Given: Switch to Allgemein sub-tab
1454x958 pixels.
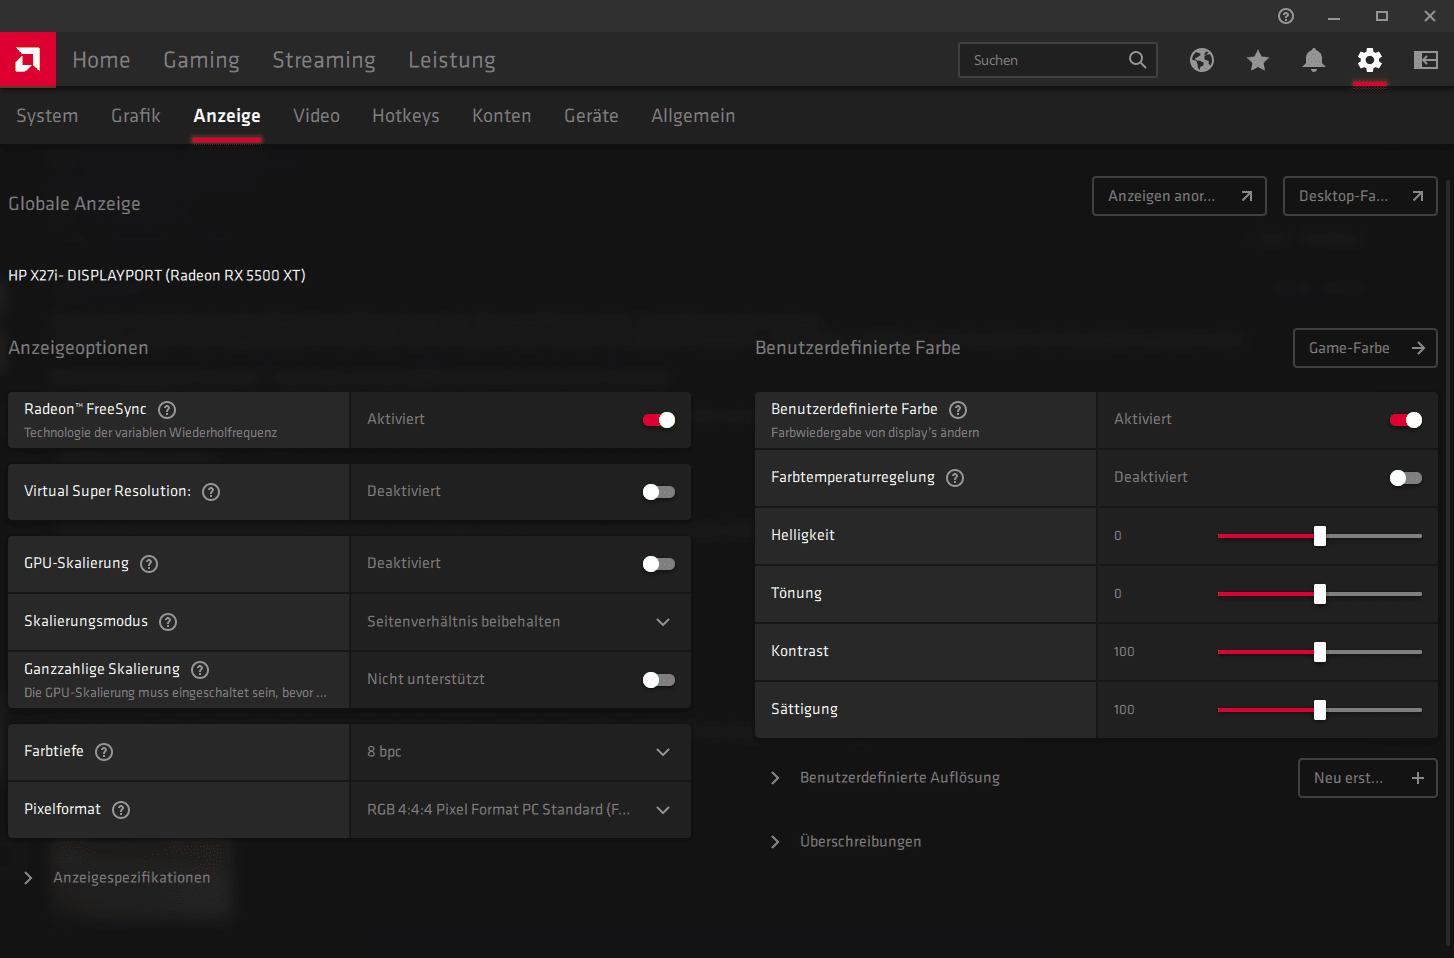Looking at the screenshot, I should pyautogui.click(x=693, y=116).
